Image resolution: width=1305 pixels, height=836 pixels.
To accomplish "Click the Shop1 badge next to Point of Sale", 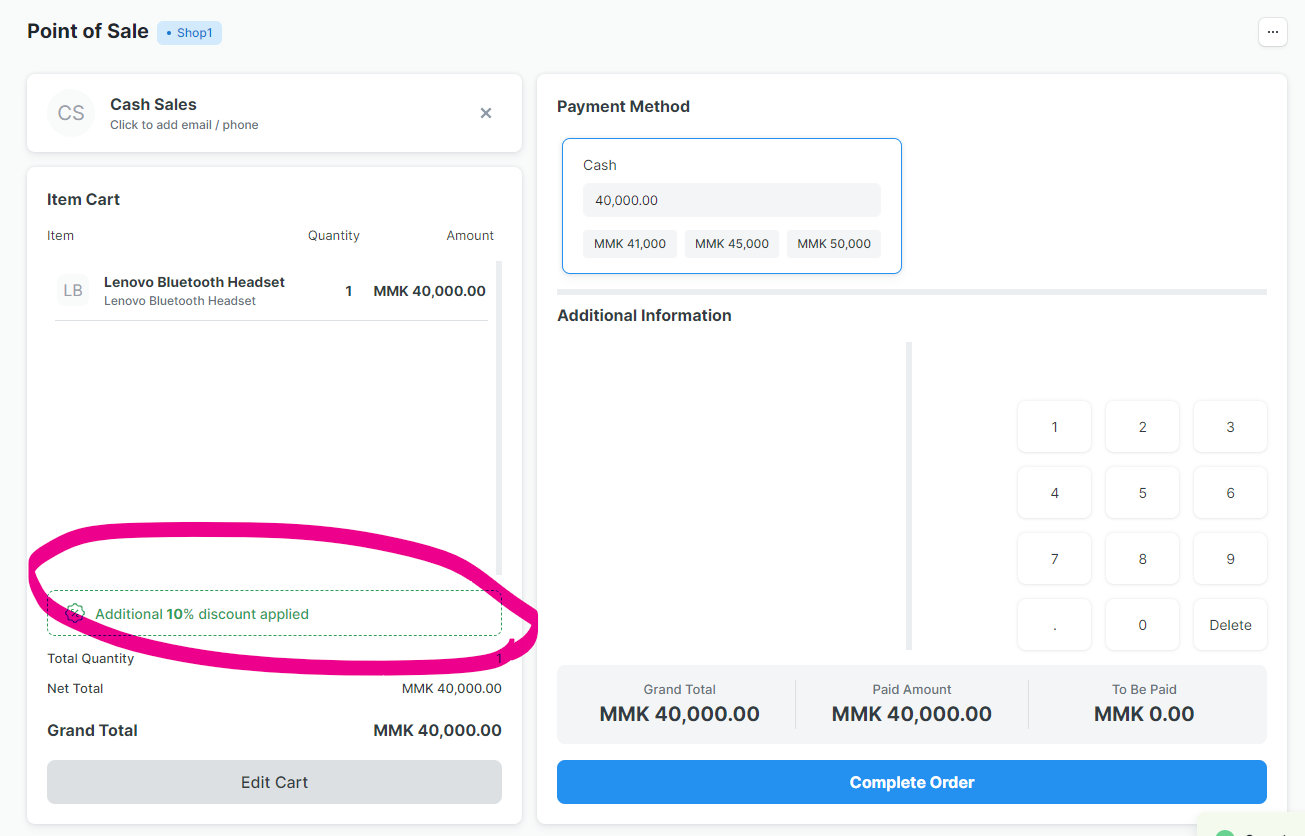I will (189, 32).
